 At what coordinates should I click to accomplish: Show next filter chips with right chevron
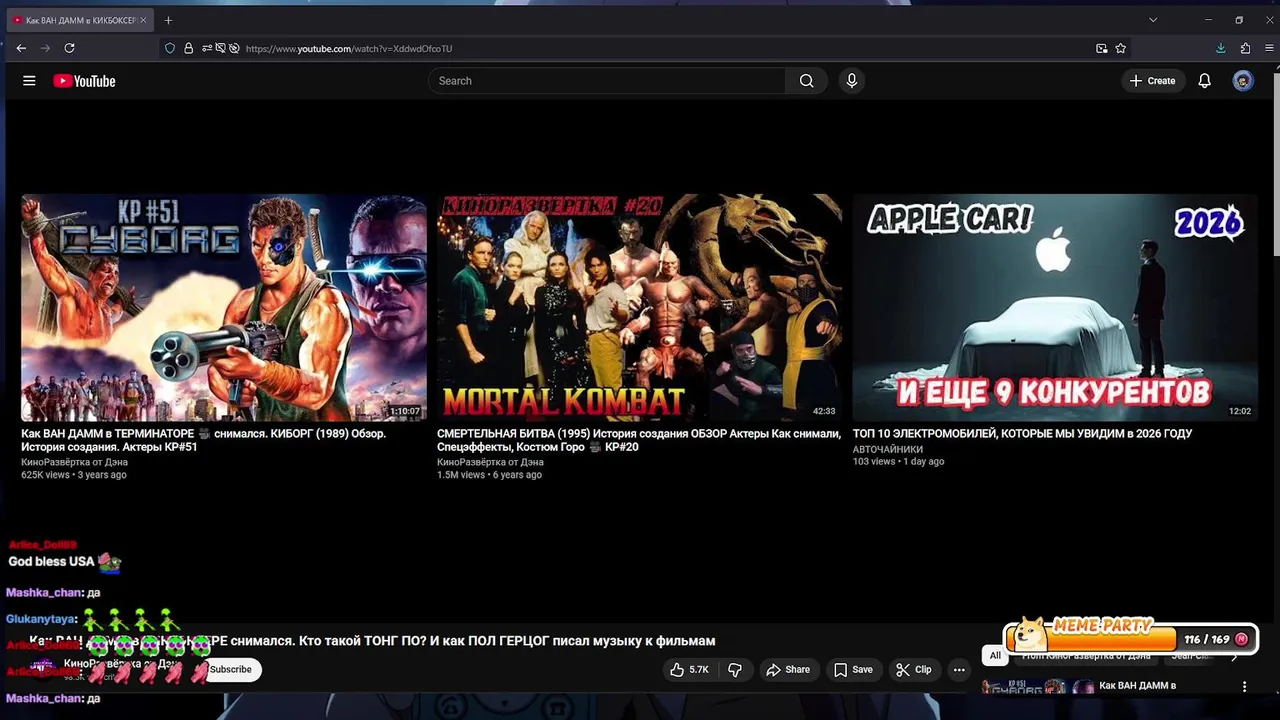coord(1234,656)
